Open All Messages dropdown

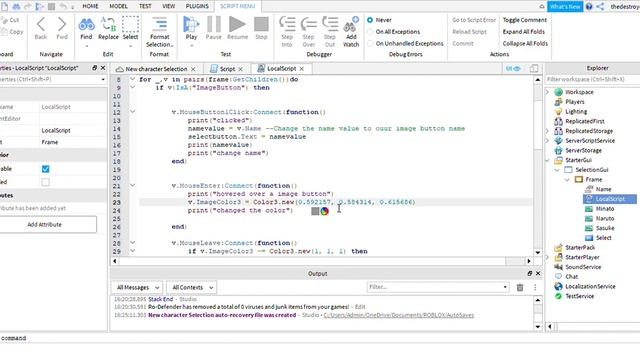pos(137,287)
